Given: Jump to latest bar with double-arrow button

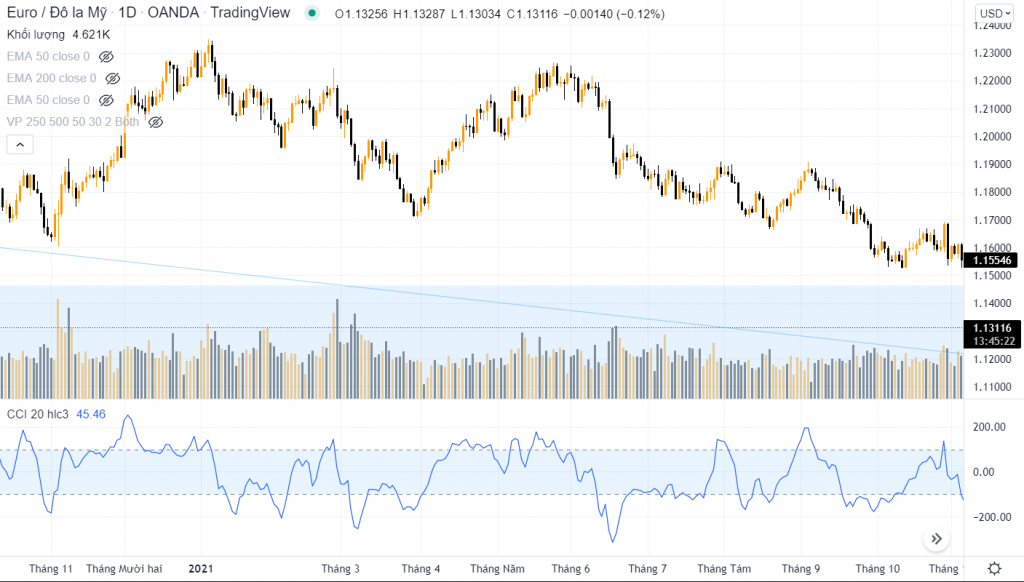Looking at the screenshot, I should [936, 539].
